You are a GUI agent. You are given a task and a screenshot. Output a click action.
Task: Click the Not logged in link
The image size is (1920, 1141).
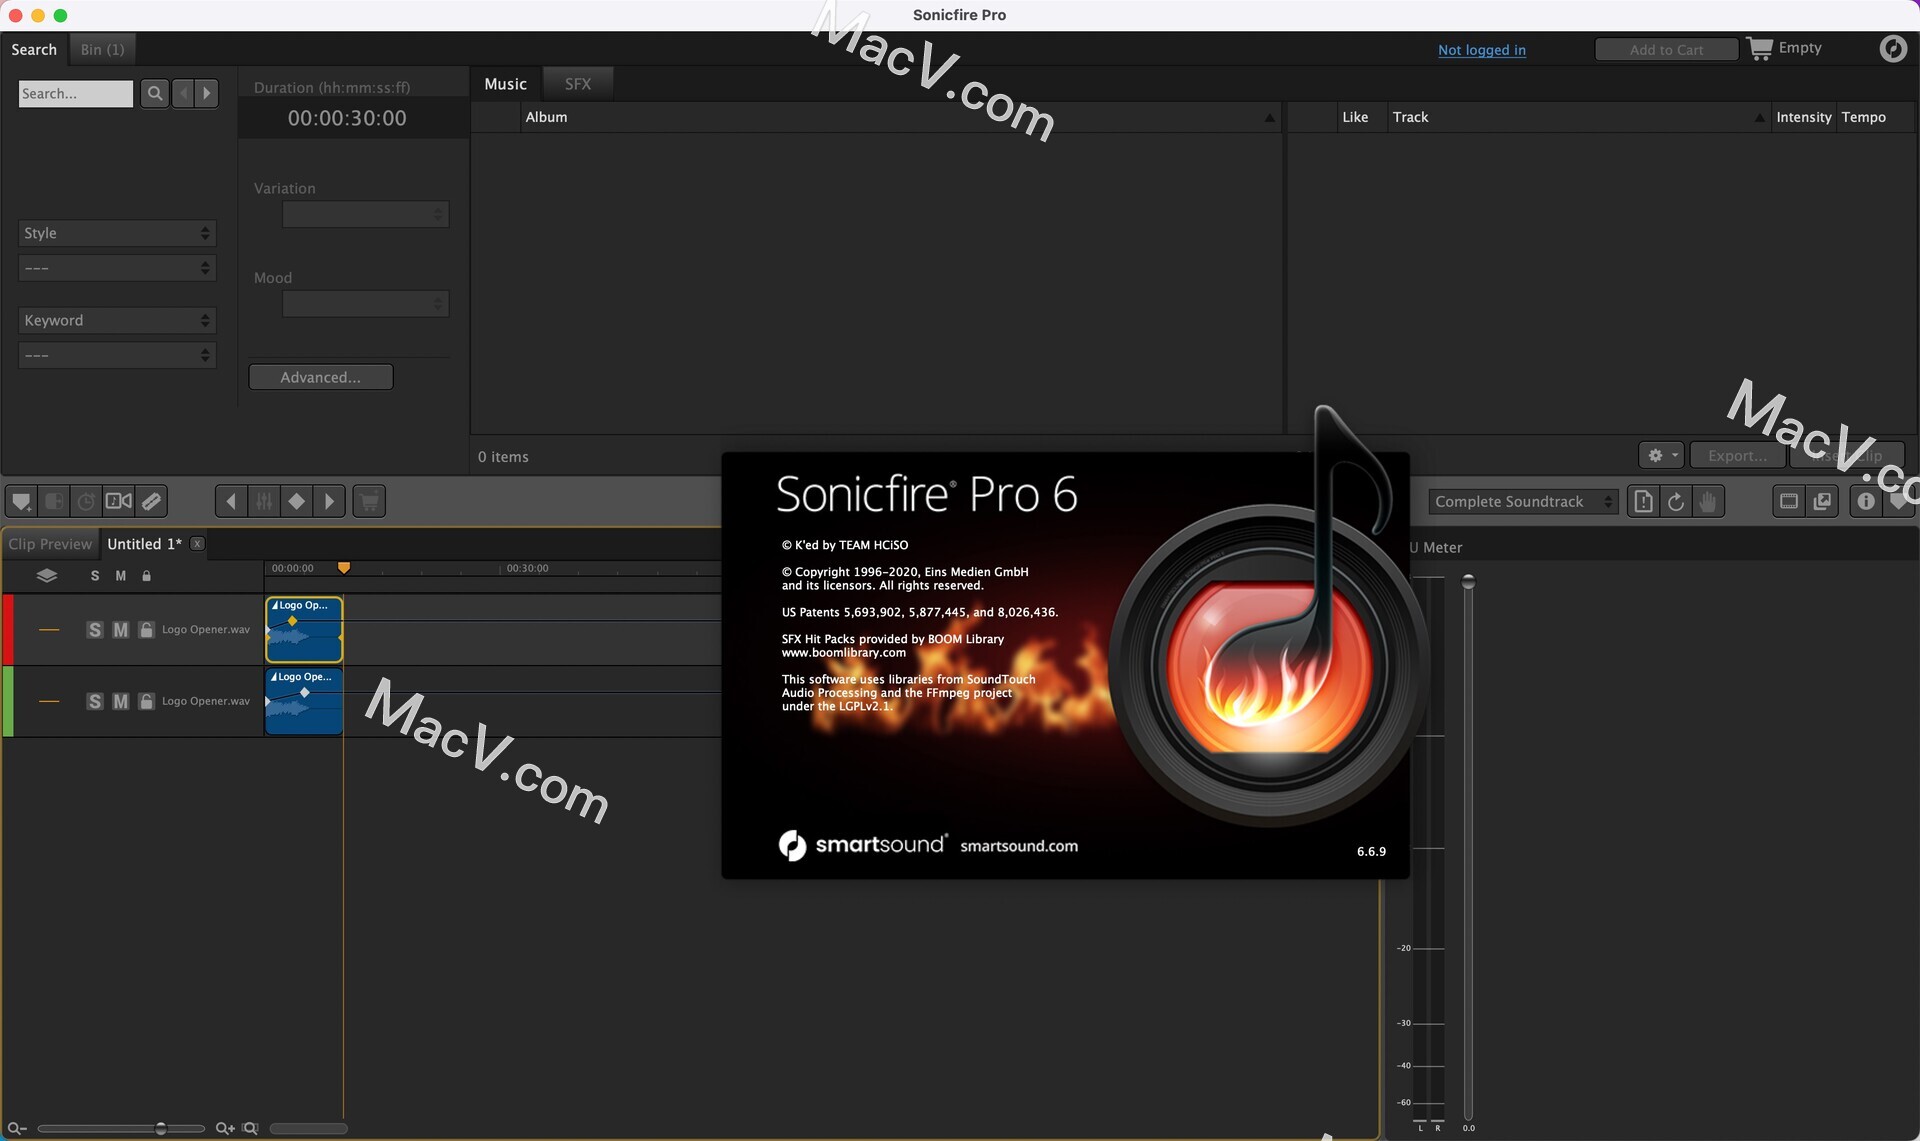(x=1482, y=50)
